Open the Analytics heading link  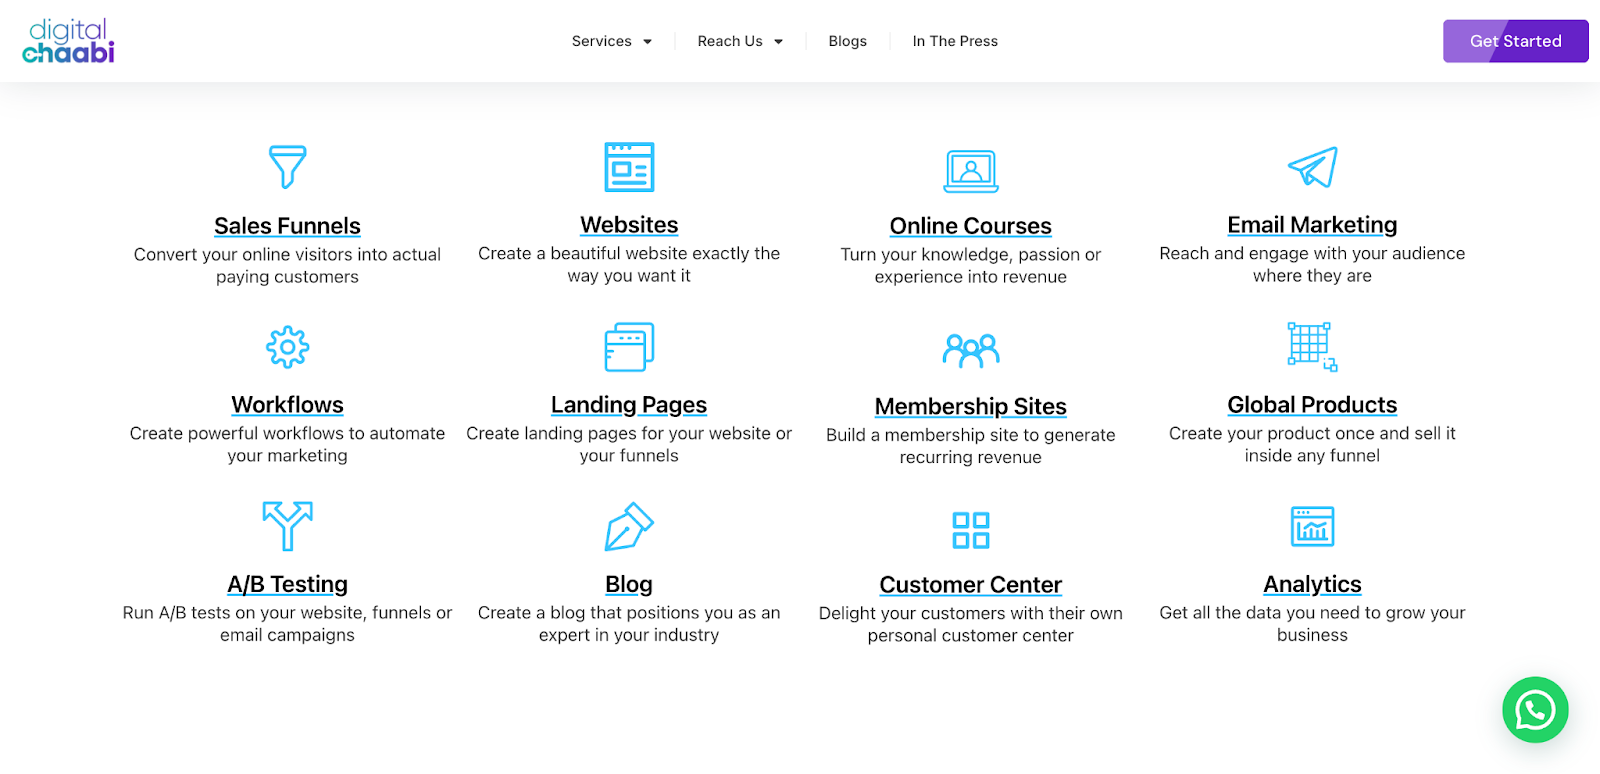point(1312,584)
